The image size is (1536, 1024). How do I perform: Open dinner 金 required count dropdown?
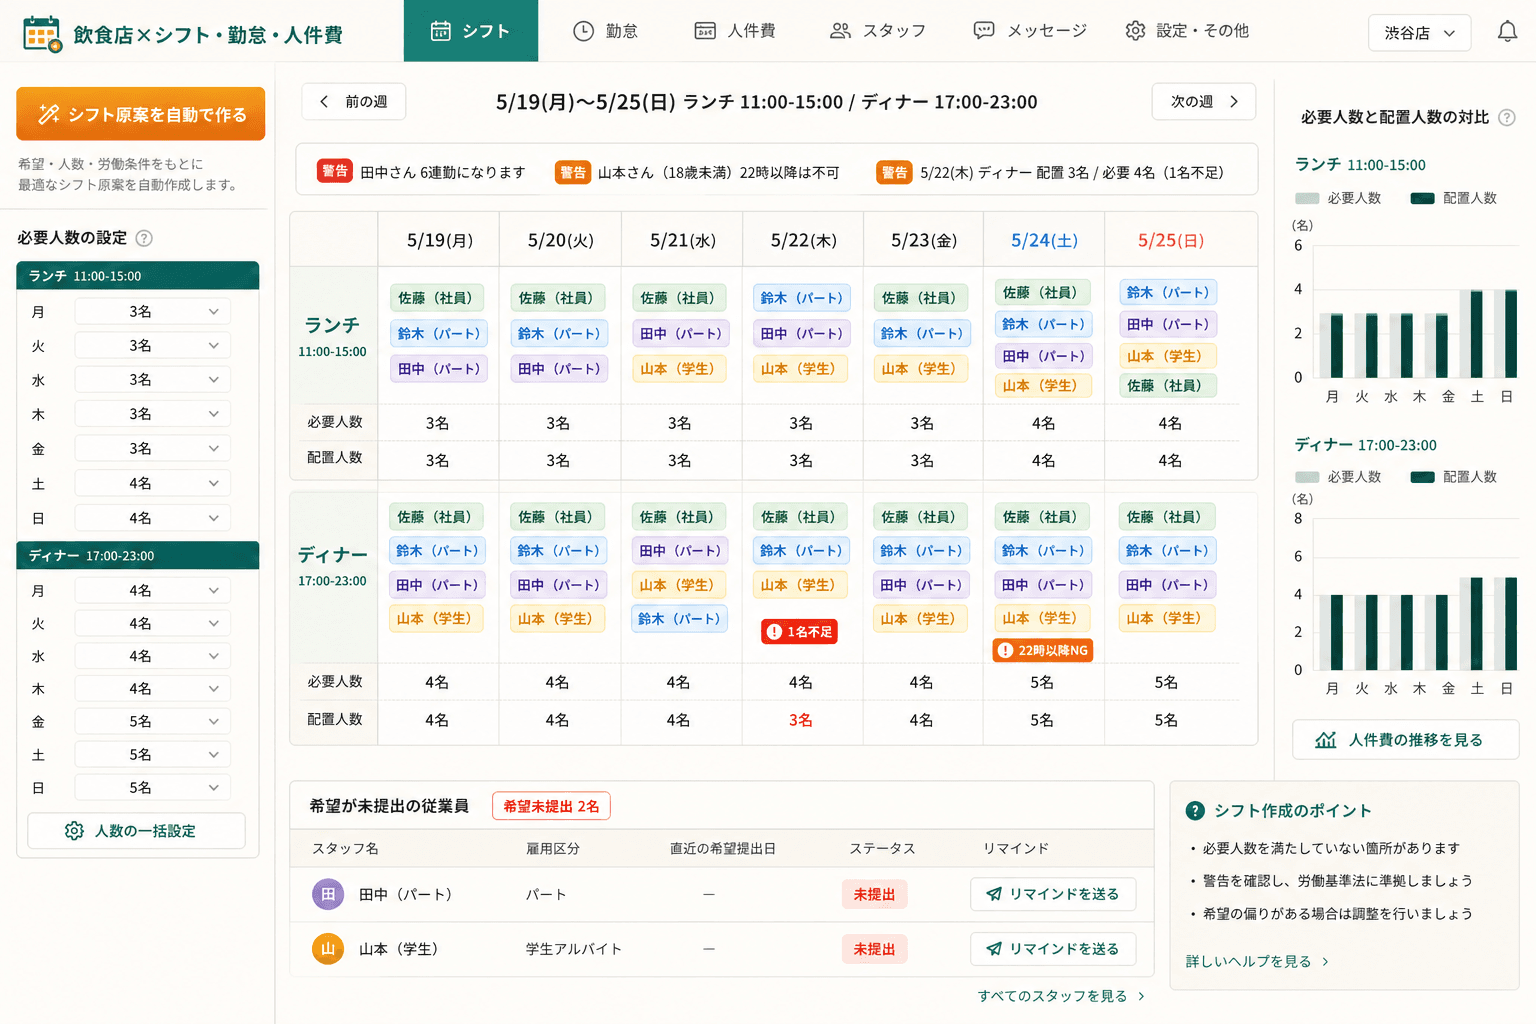(x=152, y=722)
